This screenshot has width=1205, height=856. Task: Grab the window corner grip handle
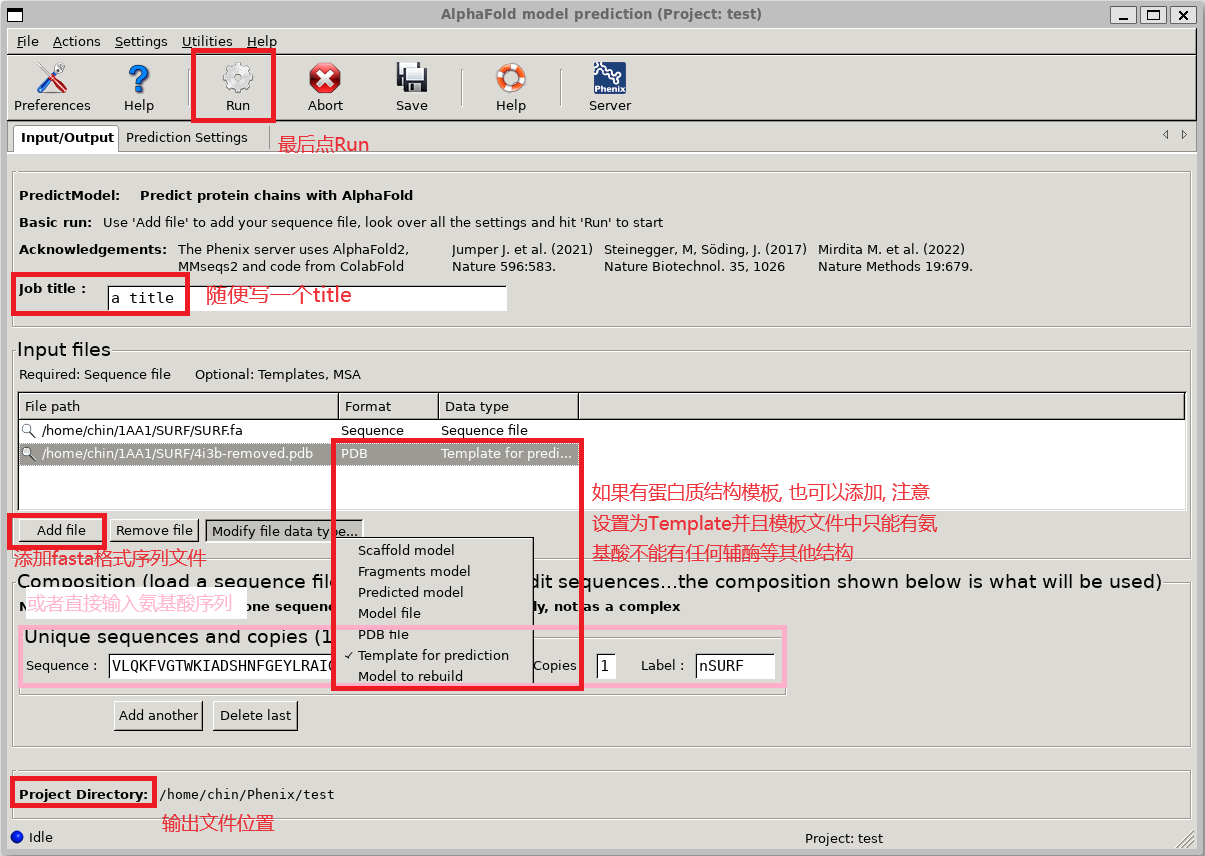1185,838
